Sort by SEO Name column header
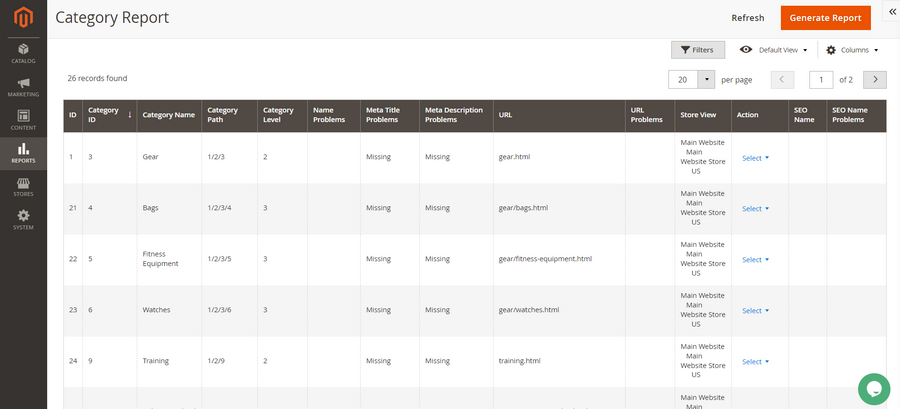Screen dimensions: 900x409 click(808, 115)
